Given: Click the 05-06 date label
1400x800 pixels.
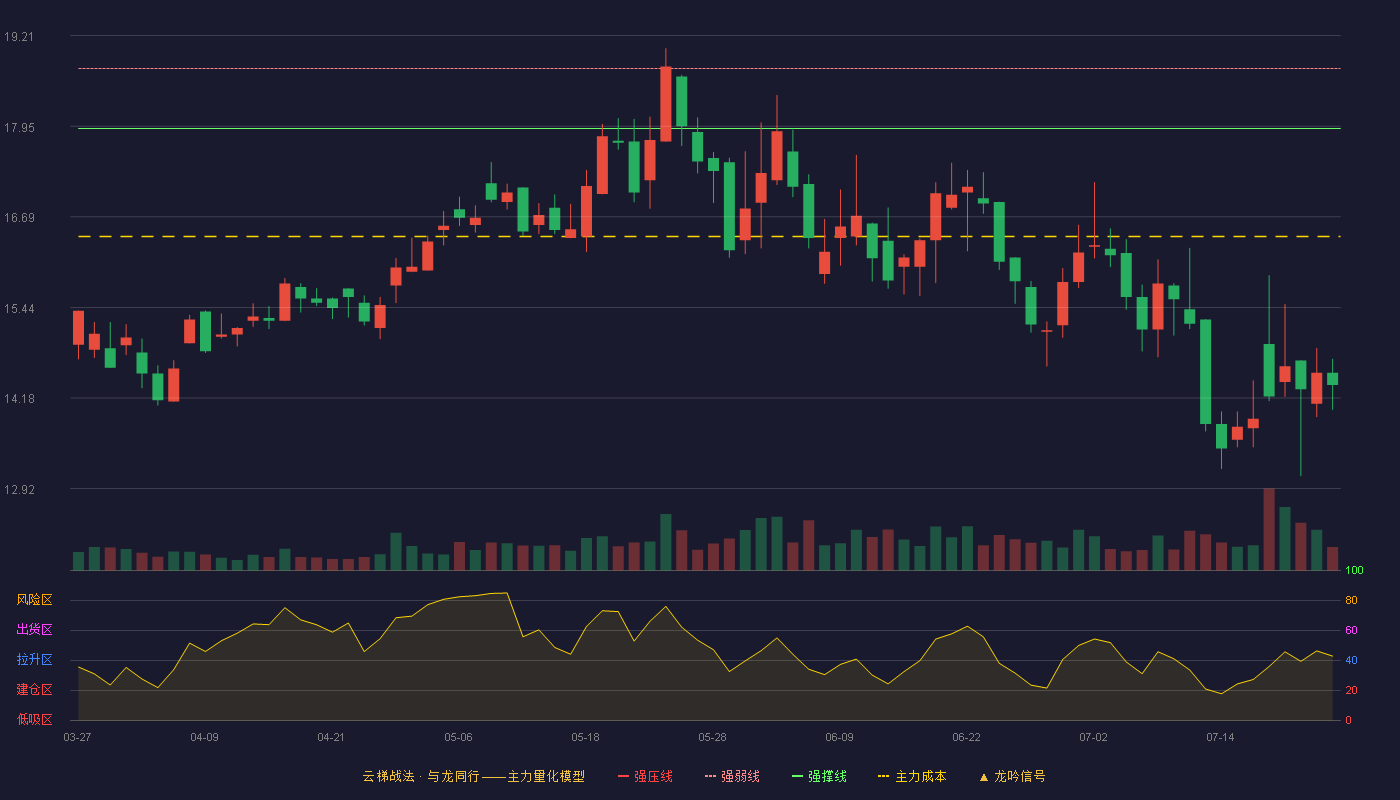Looking at the screenshot, I should click(458, 737).
